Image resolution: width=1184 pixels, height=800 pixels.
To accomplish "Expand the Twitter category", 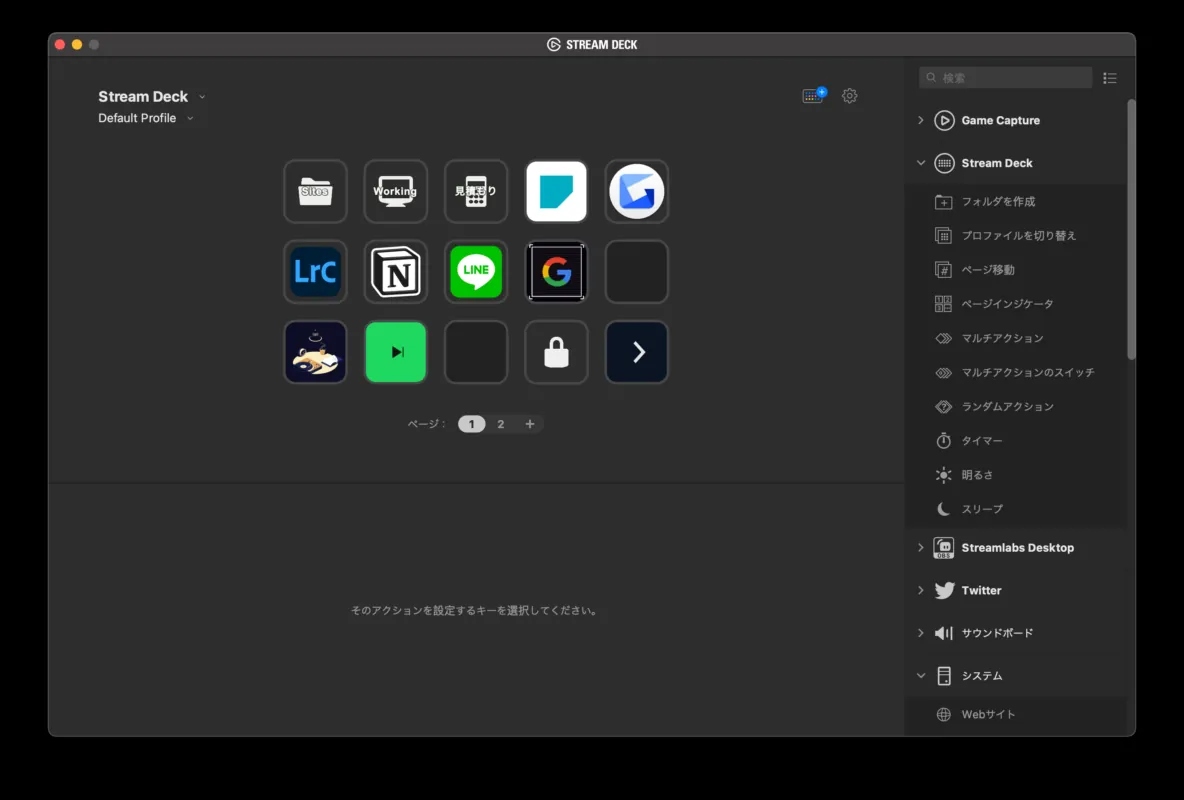I will tap(921, 590).
